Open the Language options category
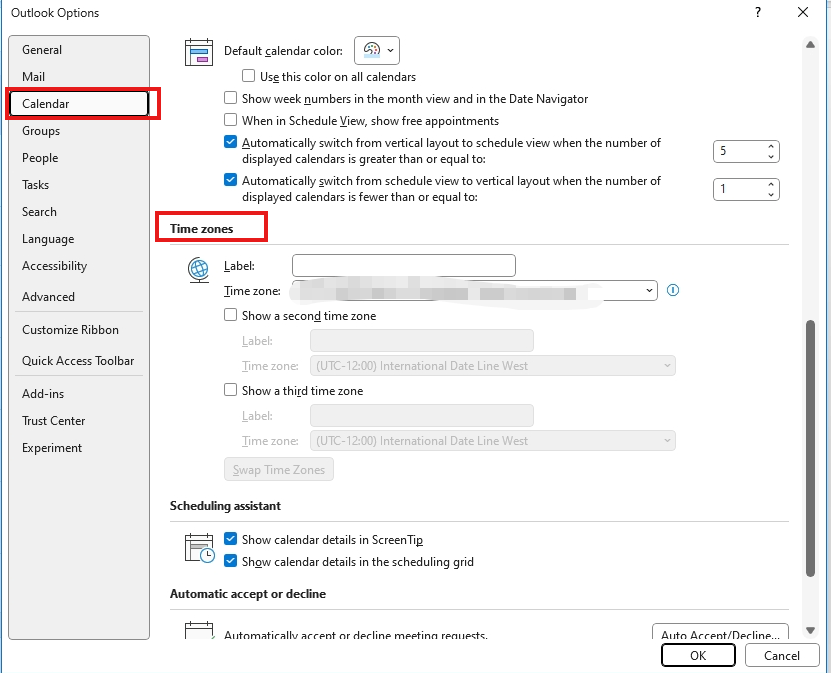The height and width of the screenshot is (673, 831). 78,239
